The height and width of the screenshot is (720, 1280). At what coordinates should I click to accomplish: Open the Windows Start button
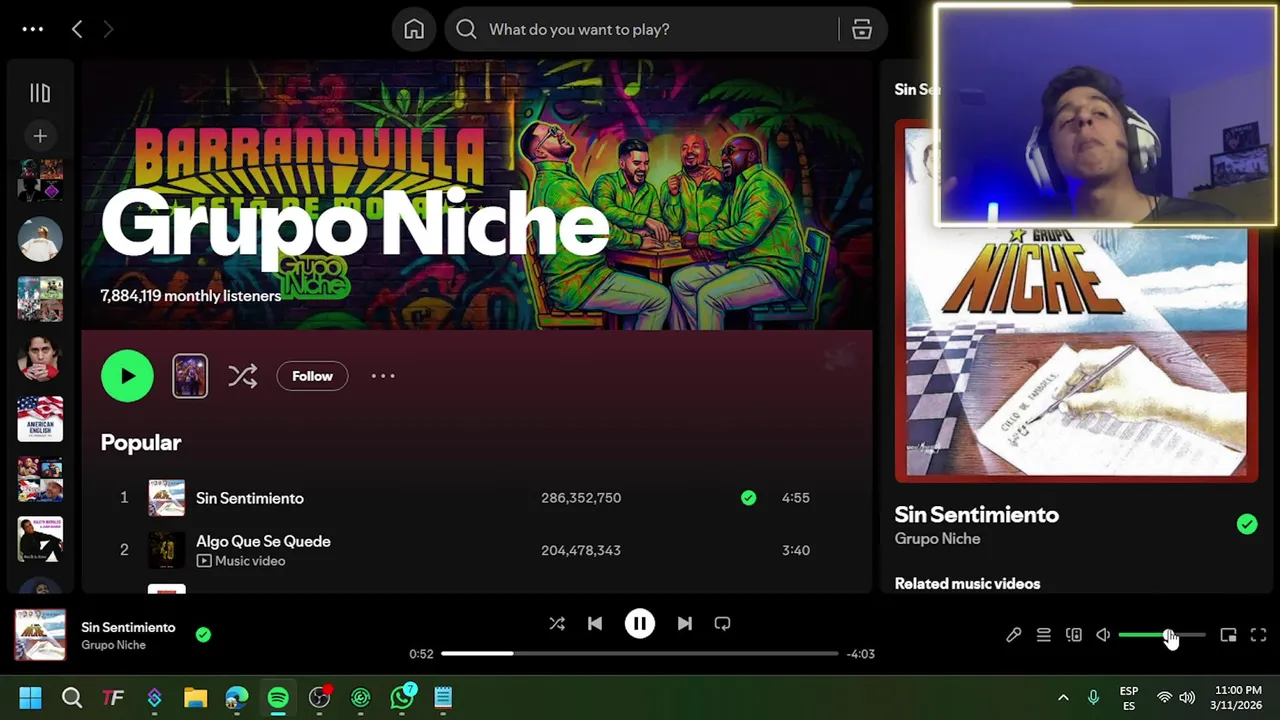[x=30, y=697]
